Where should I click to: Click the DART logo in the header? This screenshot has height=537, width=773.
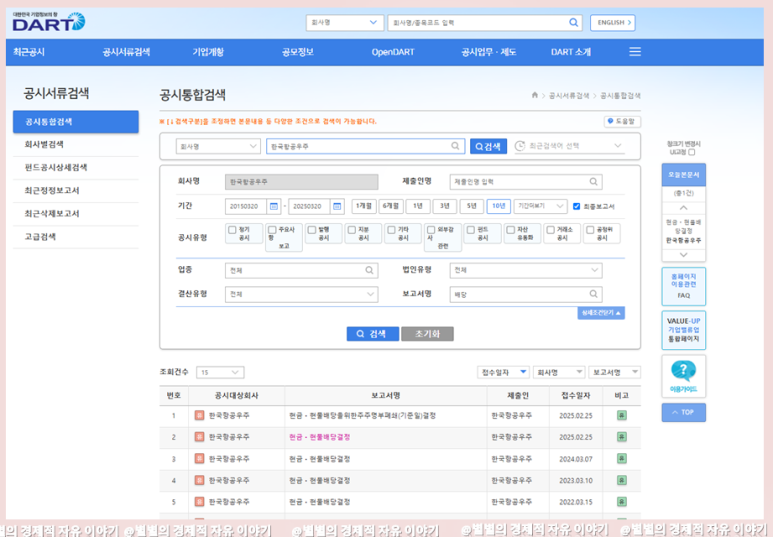(49, 22)
